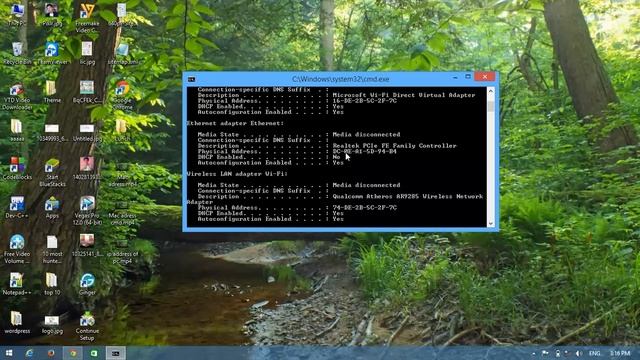This screenshot has height=360, width=640.
Task: Click 'Microsoft Wi-Fi Direct Virtual Adapter' text
Action: point(404,95)
